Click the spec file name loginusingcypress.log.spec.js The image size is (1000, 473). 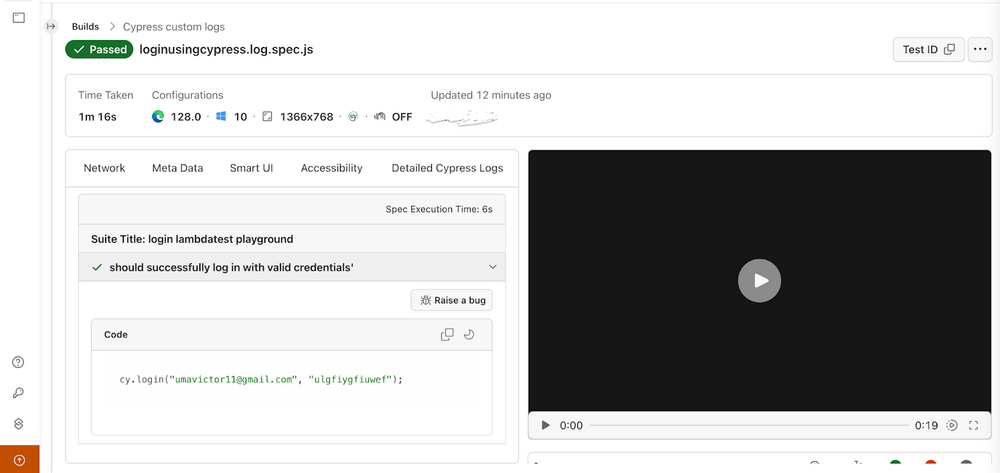(x=226, y=50)
